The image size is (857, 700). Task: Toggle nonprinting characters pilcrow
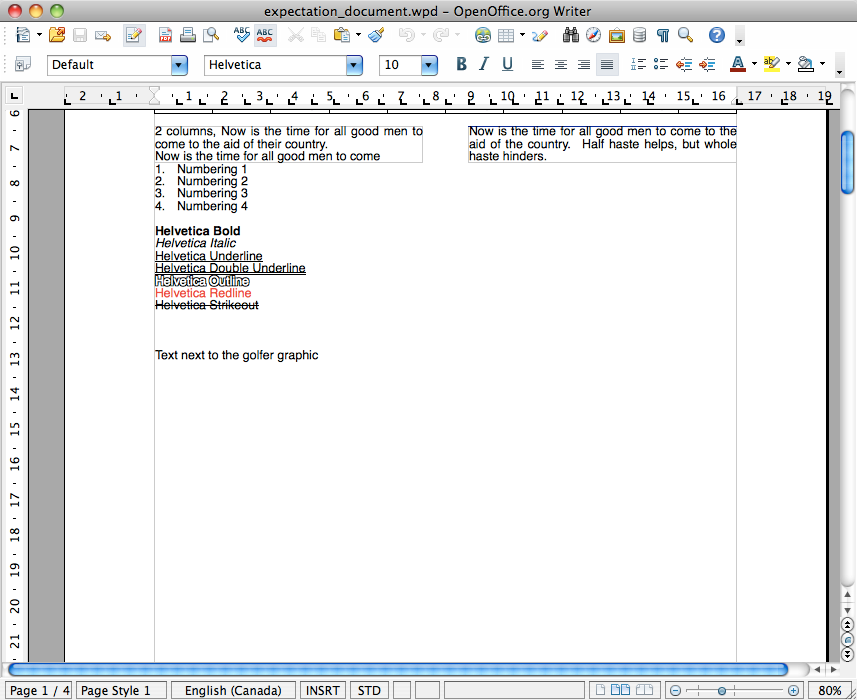[662, 36]
